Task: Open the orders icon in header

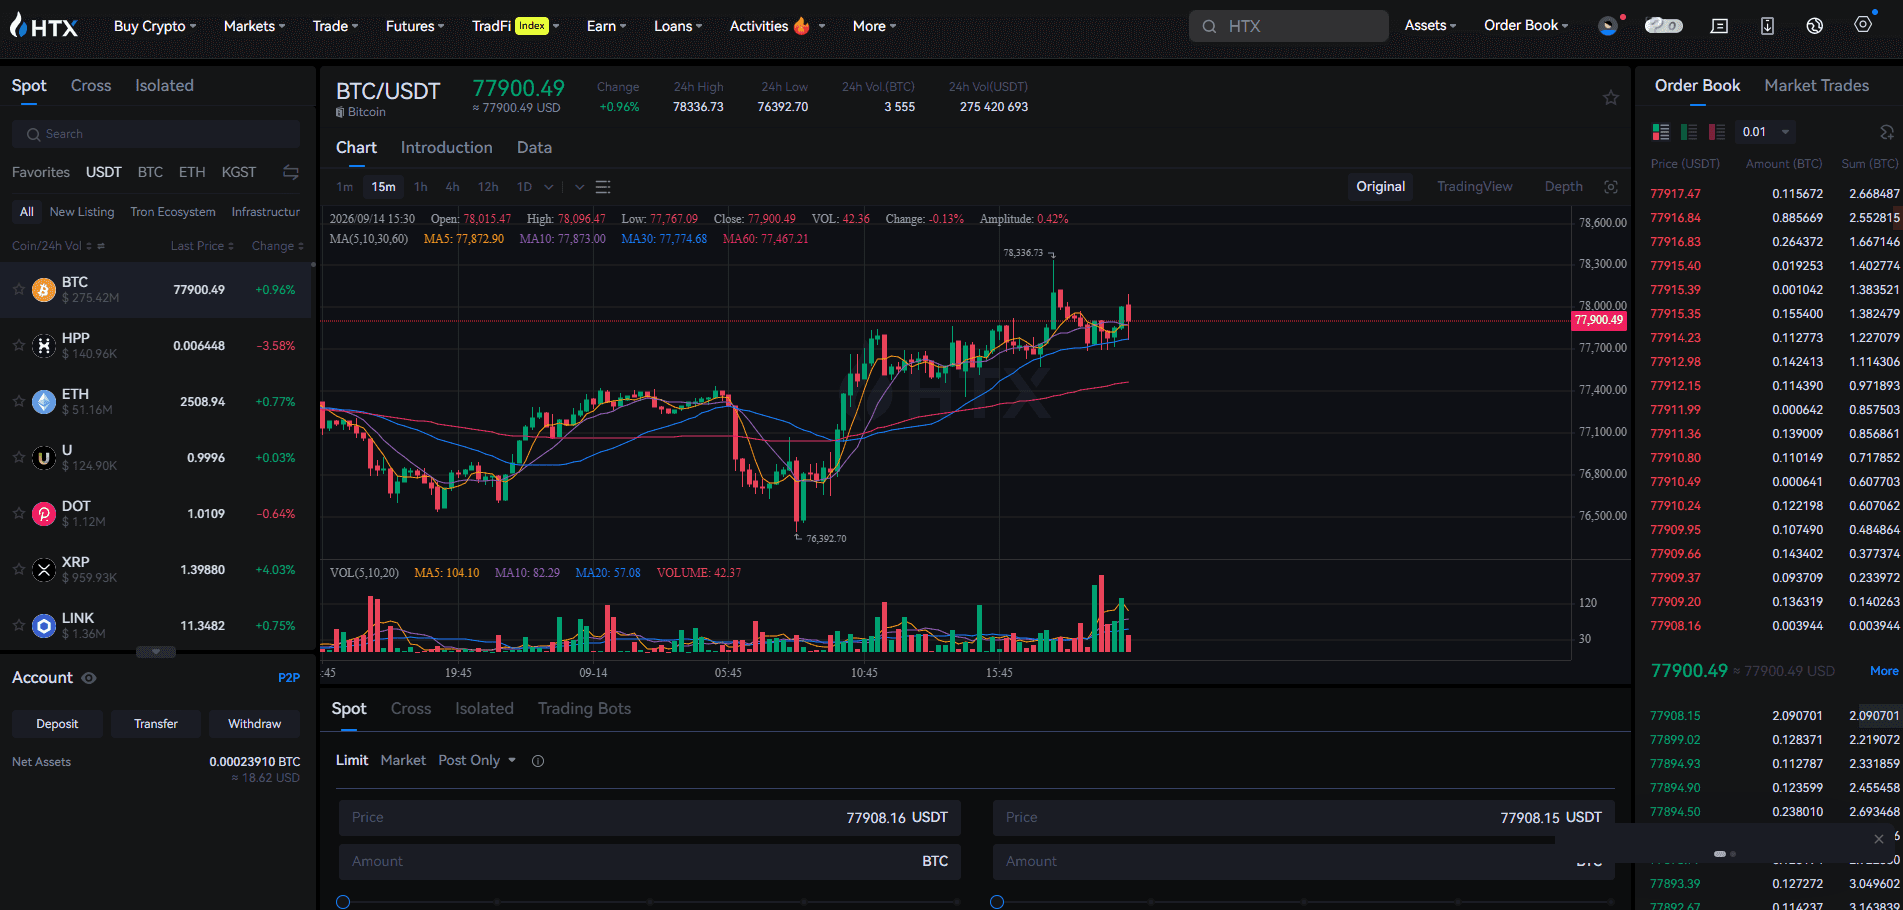Action: click(x=1720, y=26)
